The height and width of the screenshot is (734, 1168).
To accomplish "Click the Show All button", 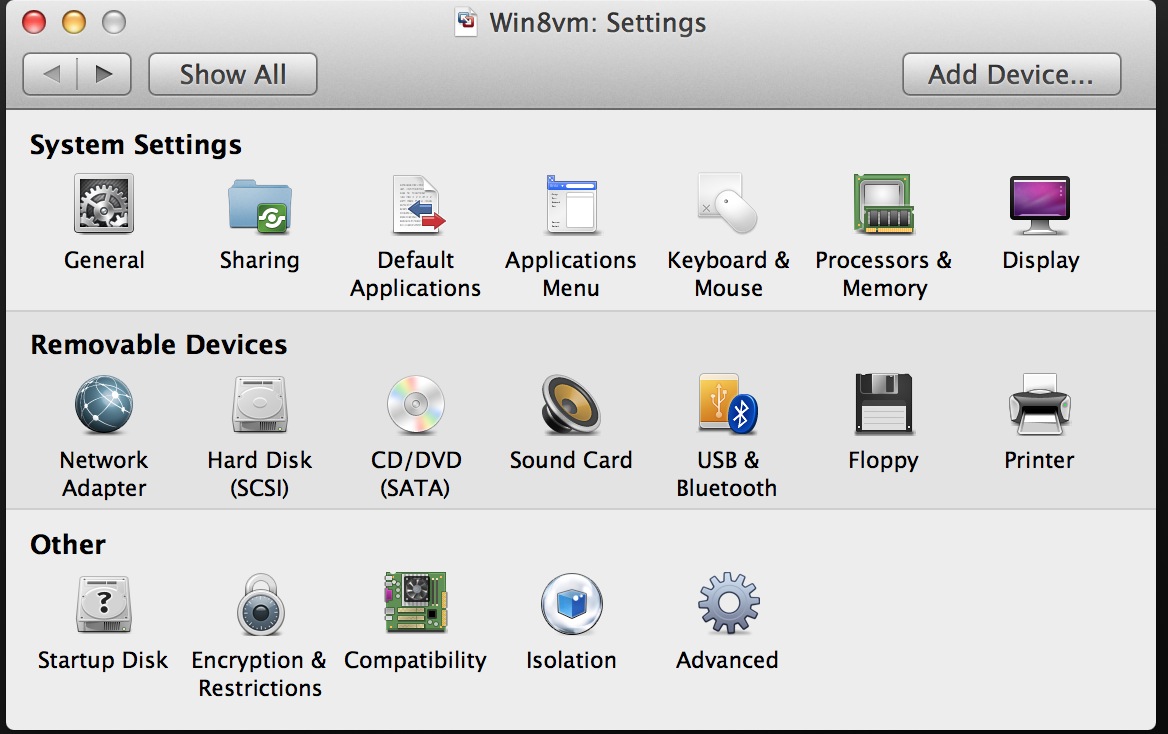I will 233,74.
